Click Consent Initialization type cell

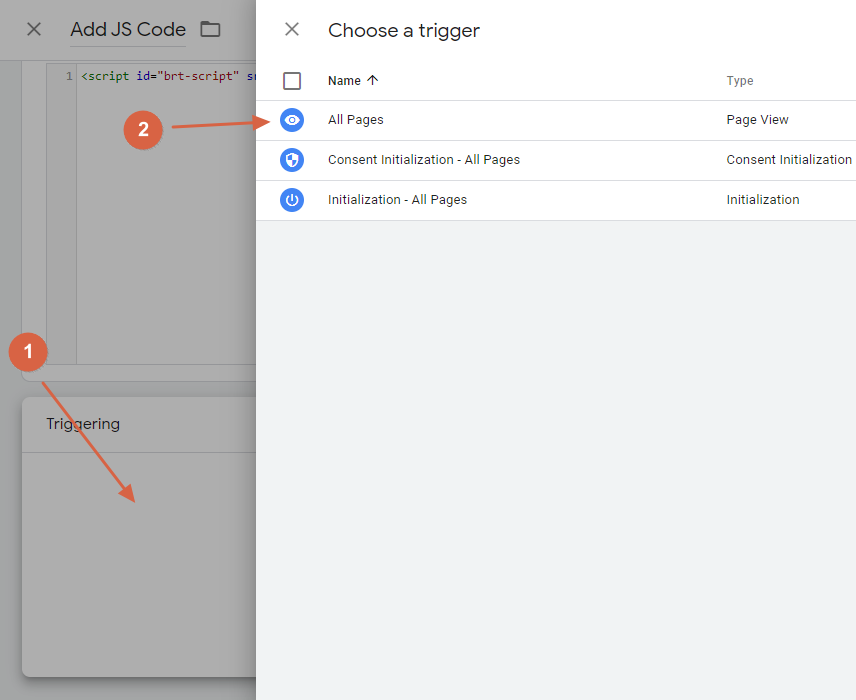click(x=789, y=160)
